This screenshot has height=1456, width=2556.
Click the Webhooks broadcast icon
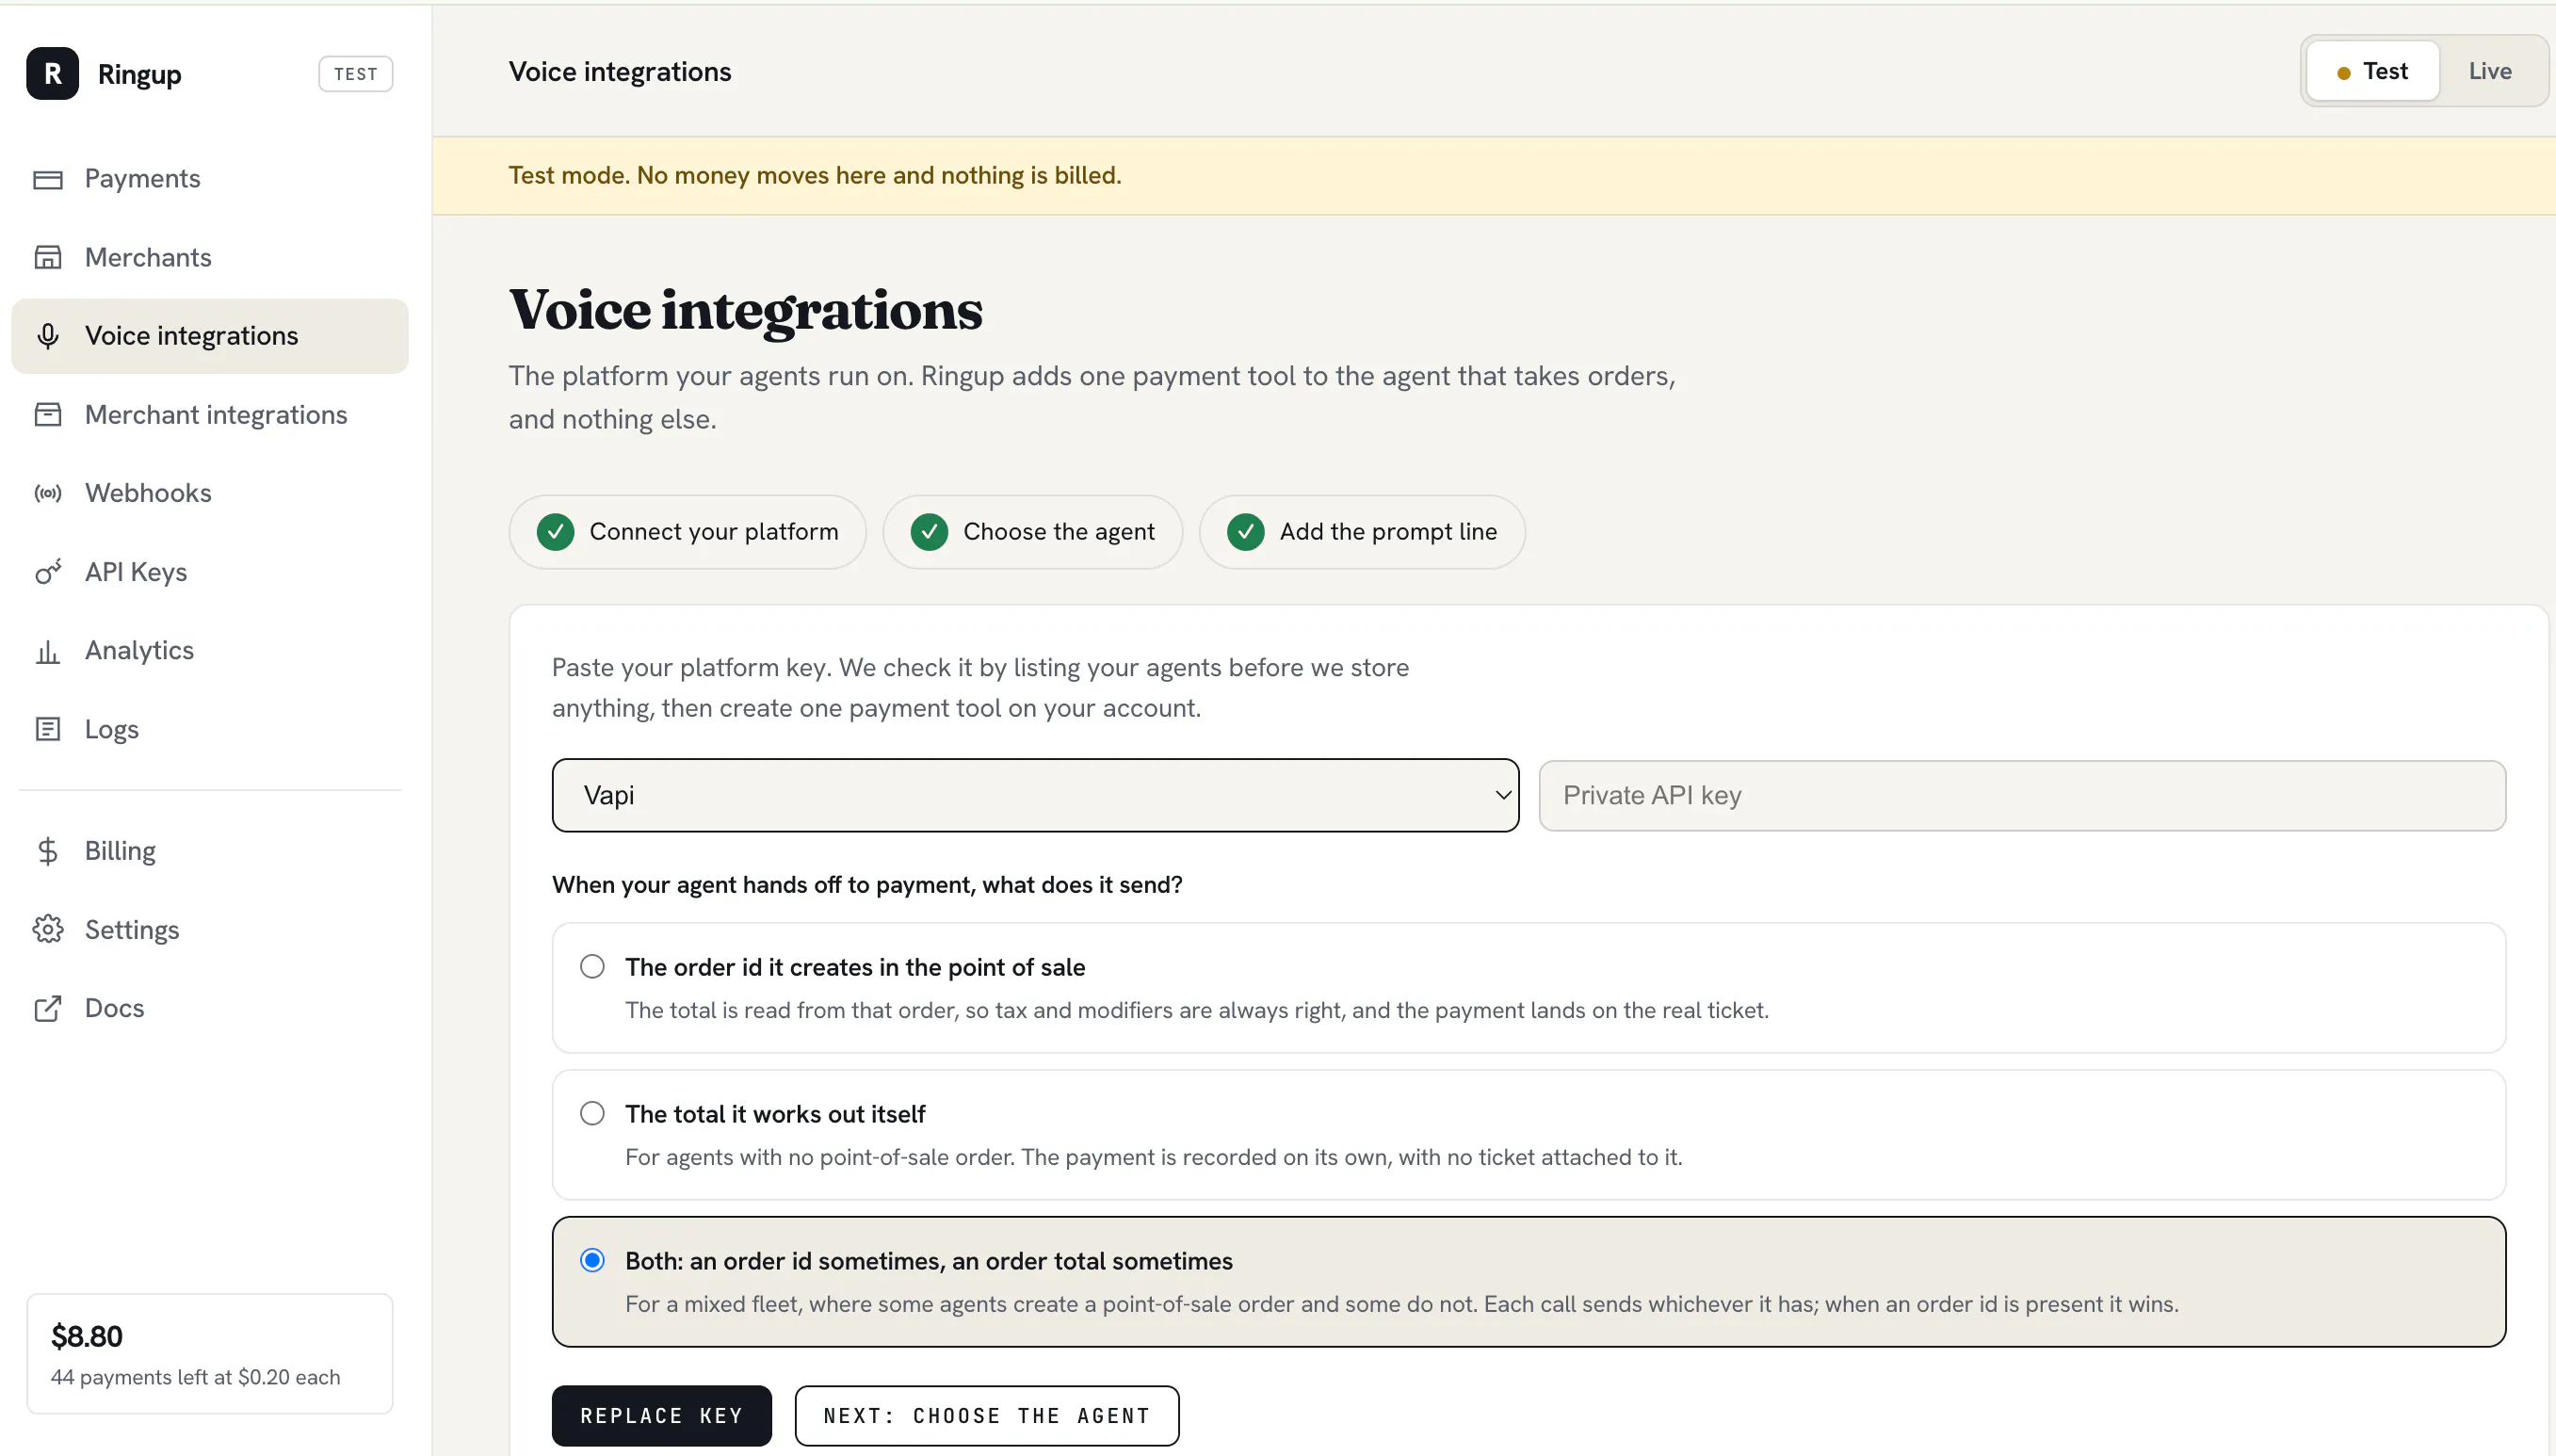pyautogui.click(x=48, y=493)
